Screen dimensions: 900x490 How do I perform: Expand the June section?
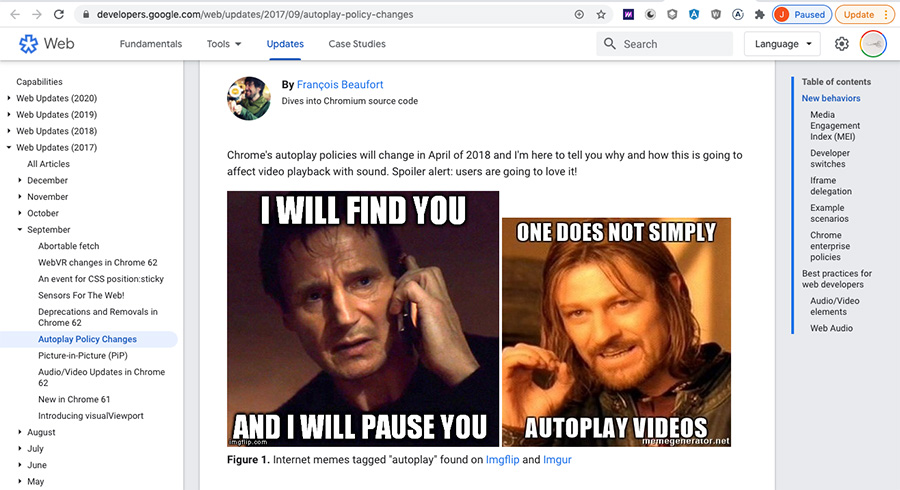(x=20, y=465)
